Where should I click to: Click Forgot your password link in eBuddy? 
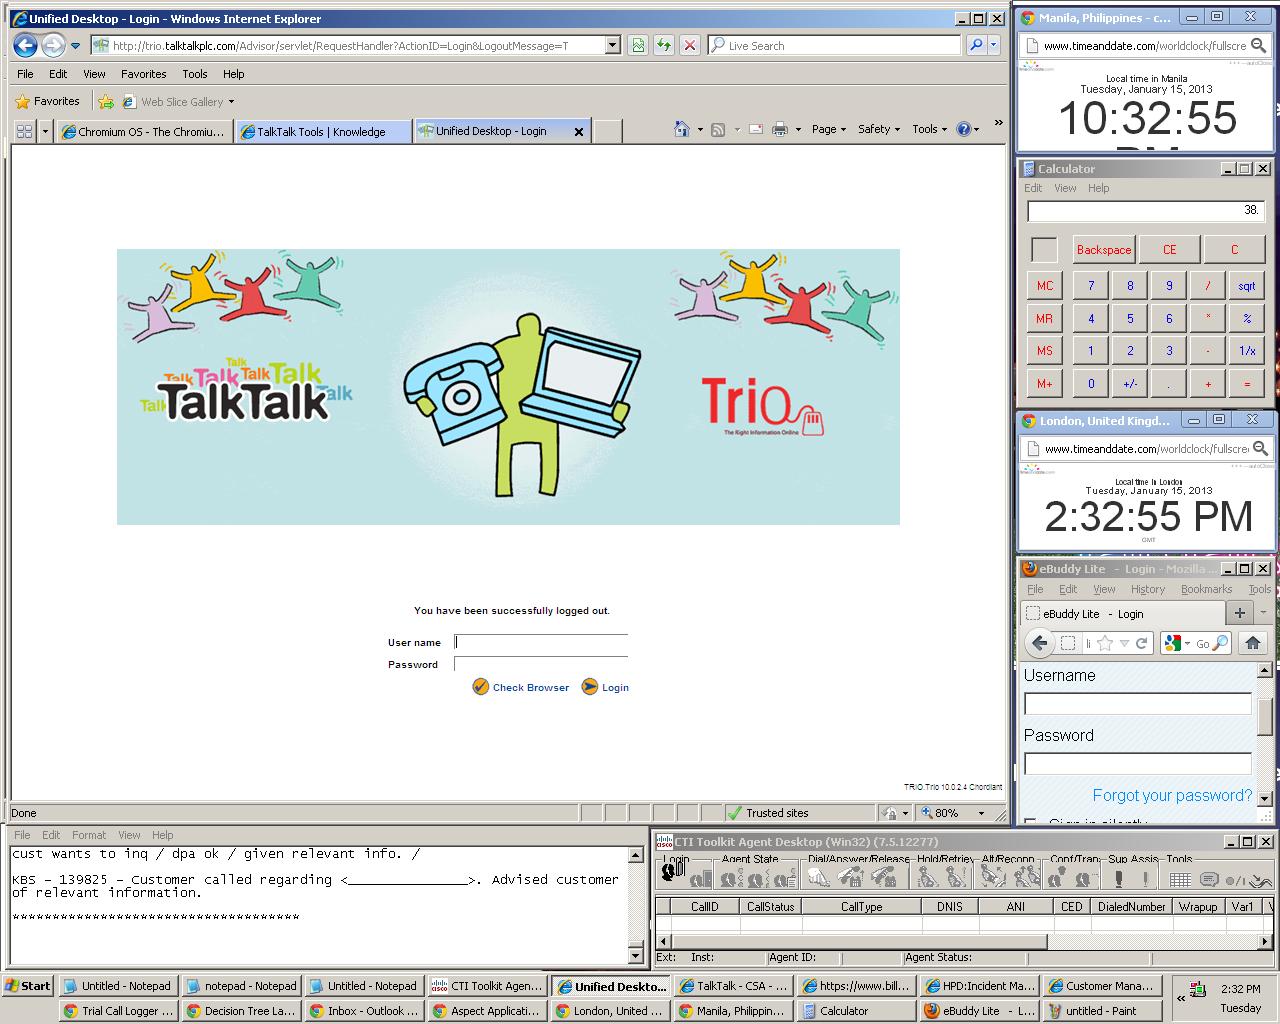(1172, 795)
